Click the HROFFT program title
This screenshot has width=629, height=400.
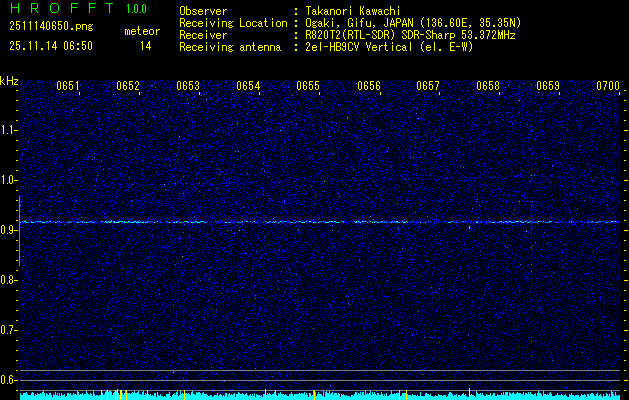60,9
